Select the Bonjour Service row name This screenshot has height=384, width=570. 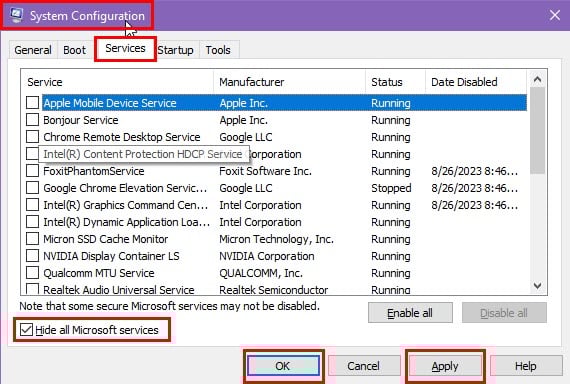pyautogui.click(x=81, y=120)
